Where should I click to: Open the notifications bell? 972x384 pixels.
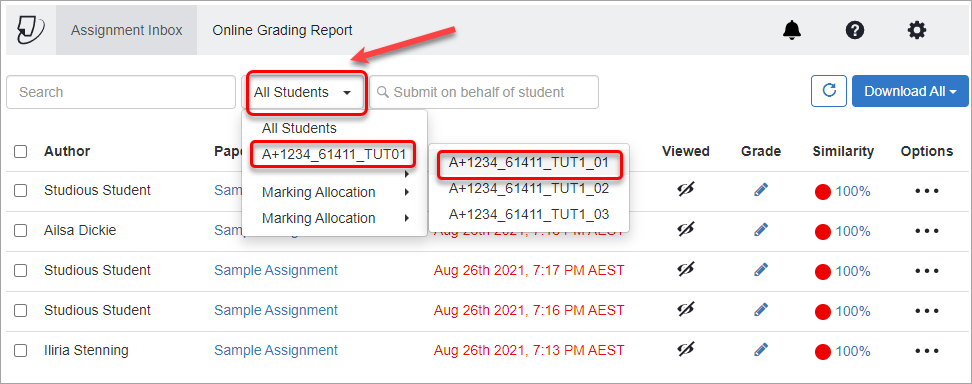click(792, 30)
